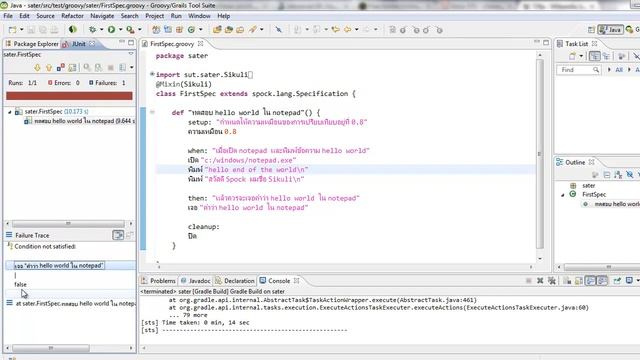Click the Open Perspective icon
Viewport: 640px width, 360px height.
(x=591, y=30)
